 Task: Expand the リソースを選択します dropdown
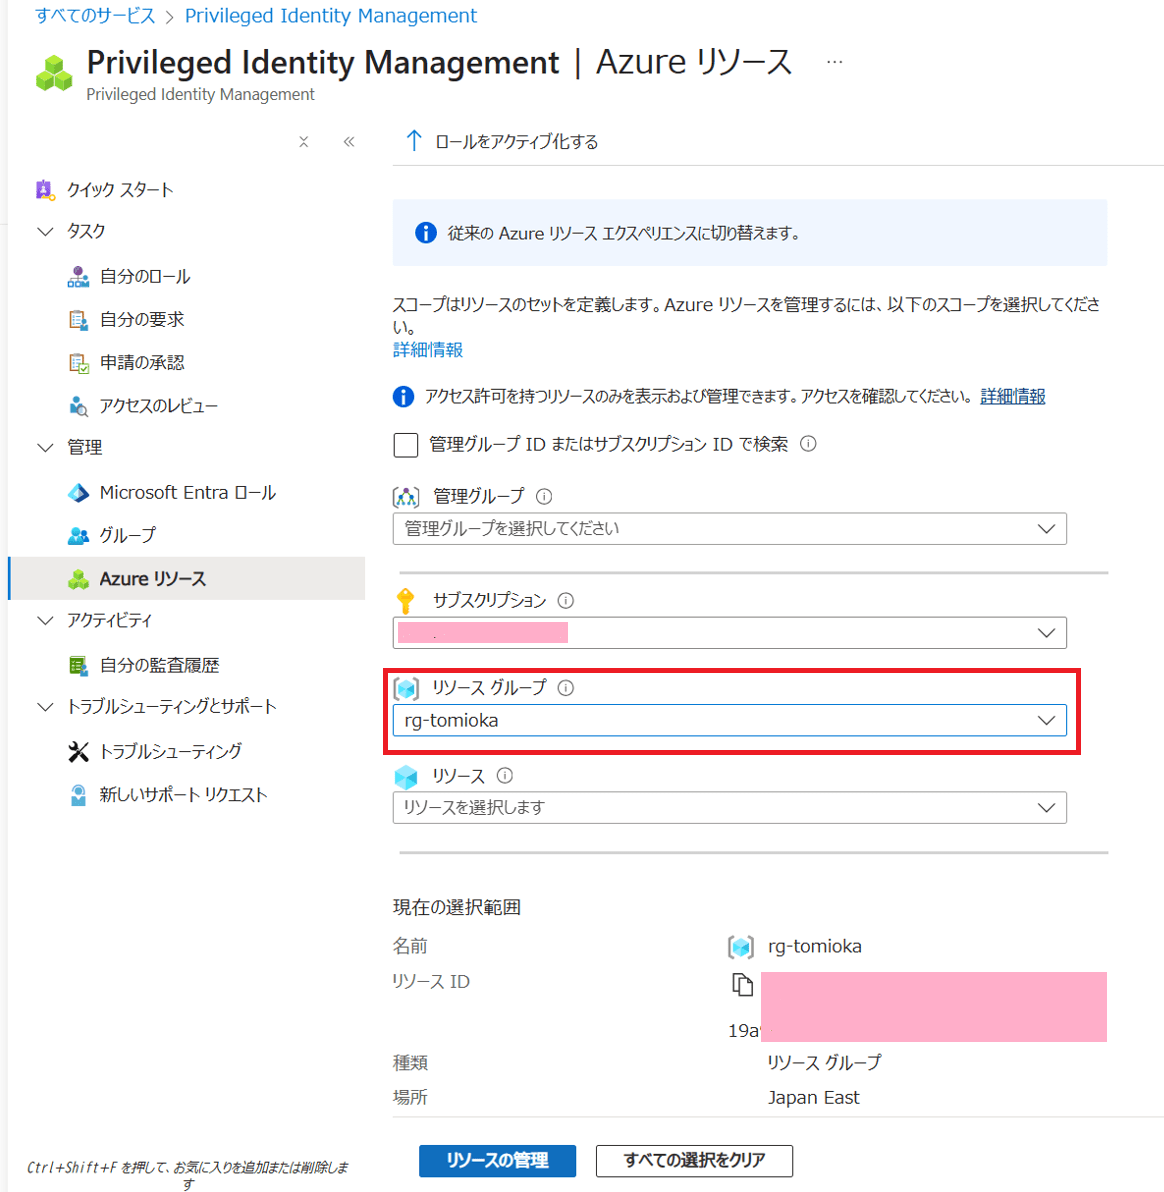point(729,808)
